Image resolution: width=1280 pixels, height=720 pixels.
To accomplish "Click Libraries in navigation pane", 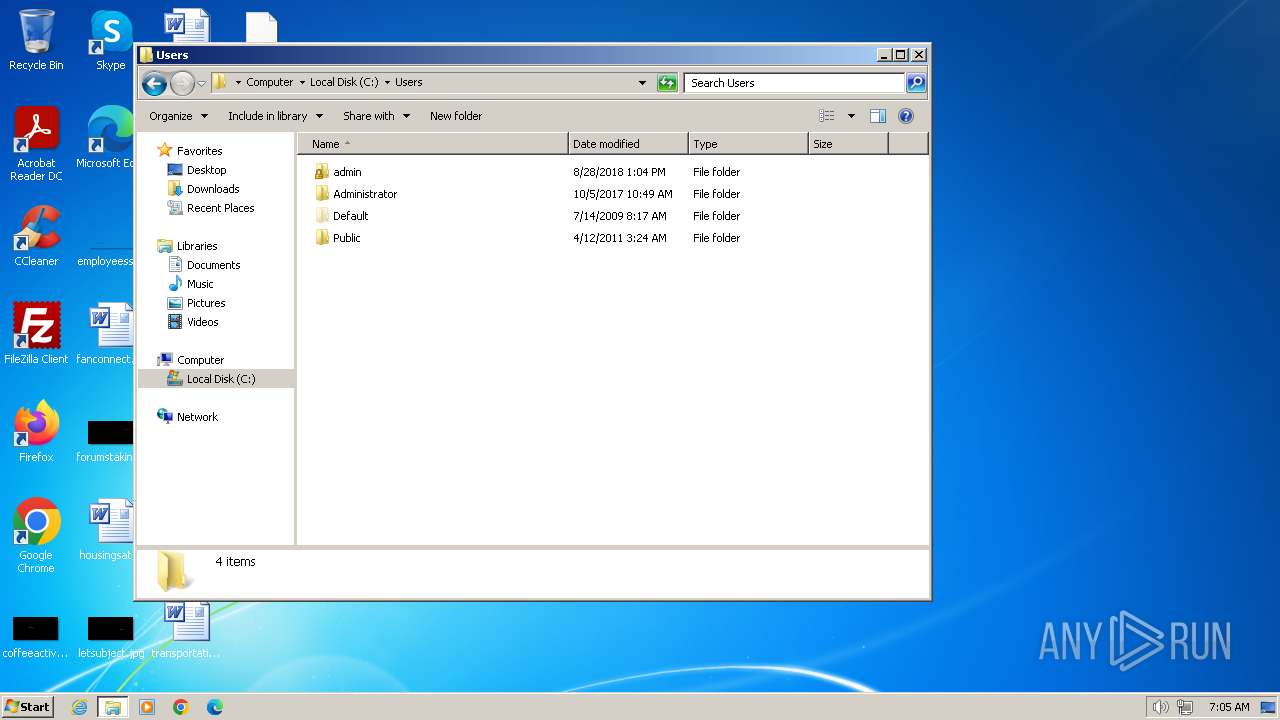I will click(197, 246).
